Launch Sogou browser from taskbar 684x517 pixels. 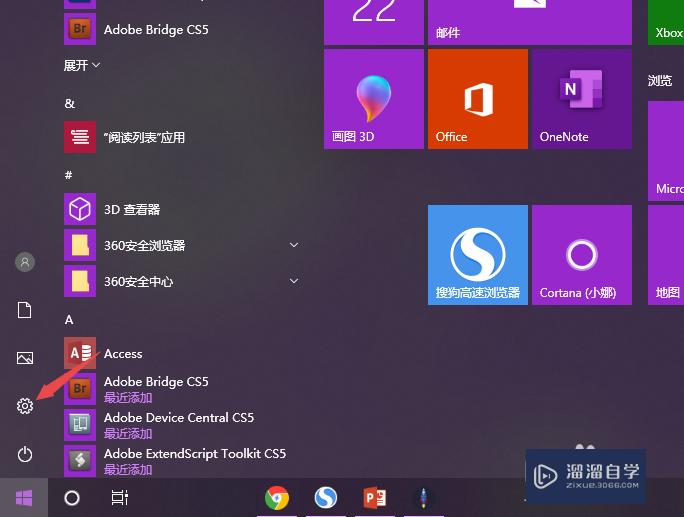click(326, 497)
